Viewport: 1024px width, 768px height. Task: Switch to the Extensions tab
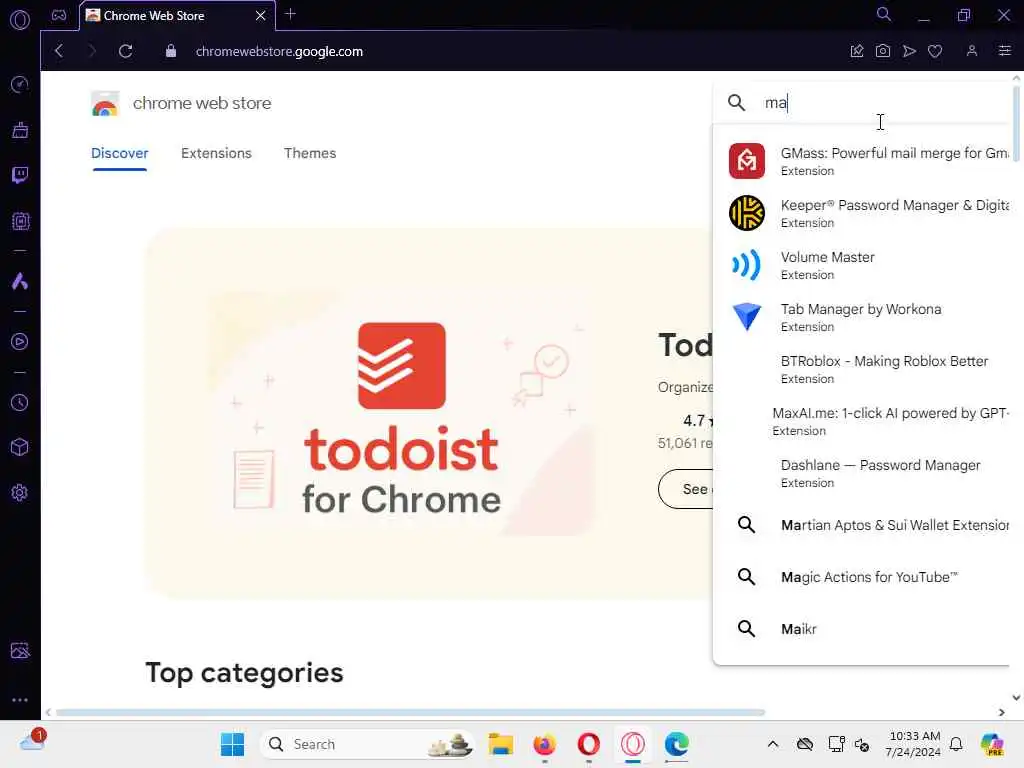pos(216,153)
